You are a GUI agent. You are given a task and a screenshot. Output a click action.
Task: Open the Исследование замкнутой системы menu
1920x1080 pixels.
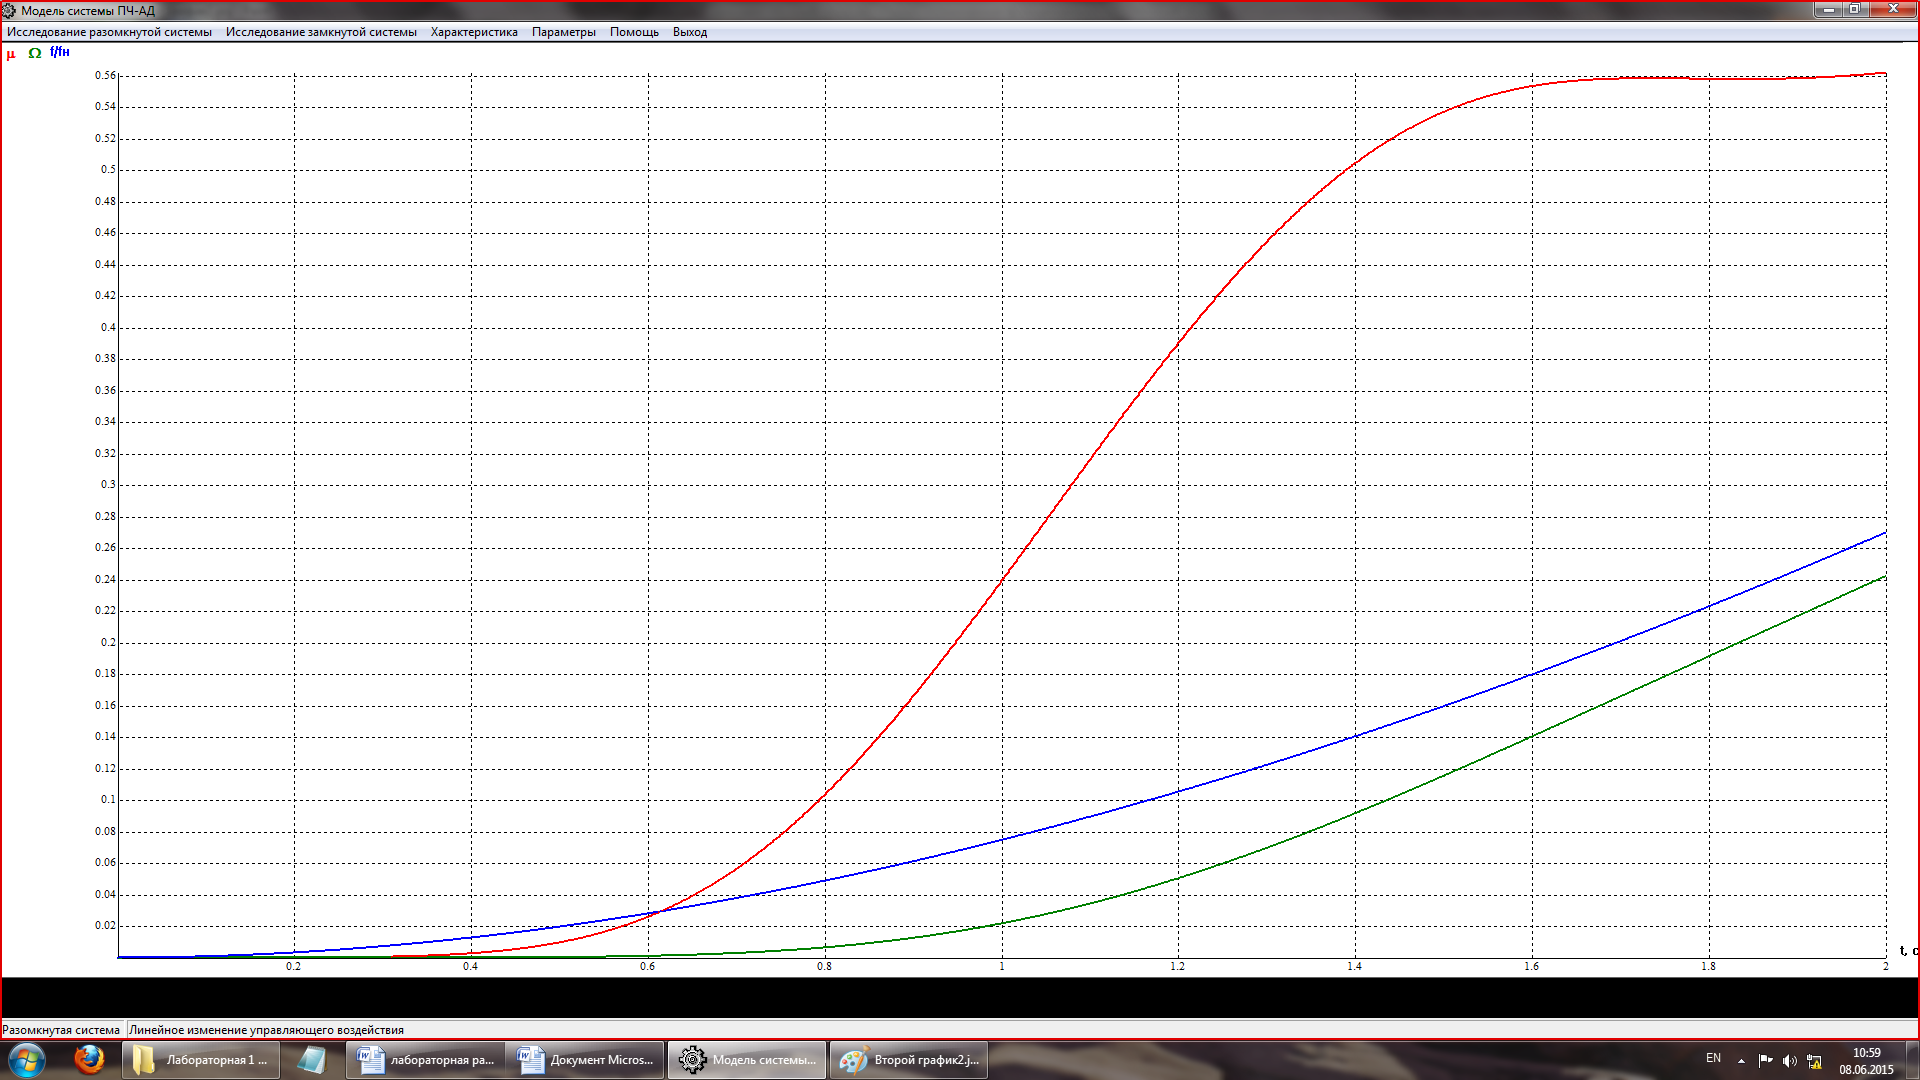(x=321, y=32)
